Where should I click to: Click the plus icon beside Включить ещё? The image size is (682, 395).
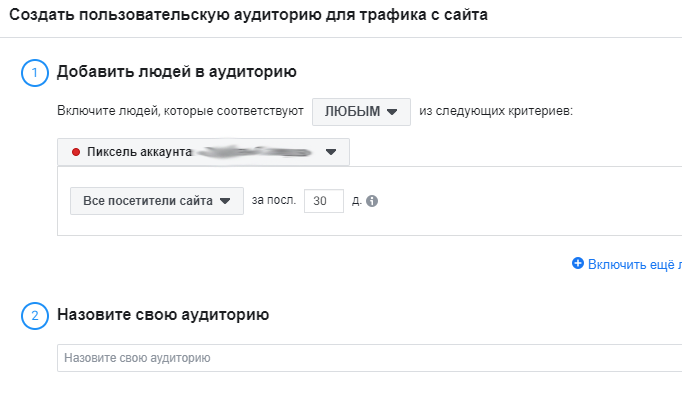(578, 263)
